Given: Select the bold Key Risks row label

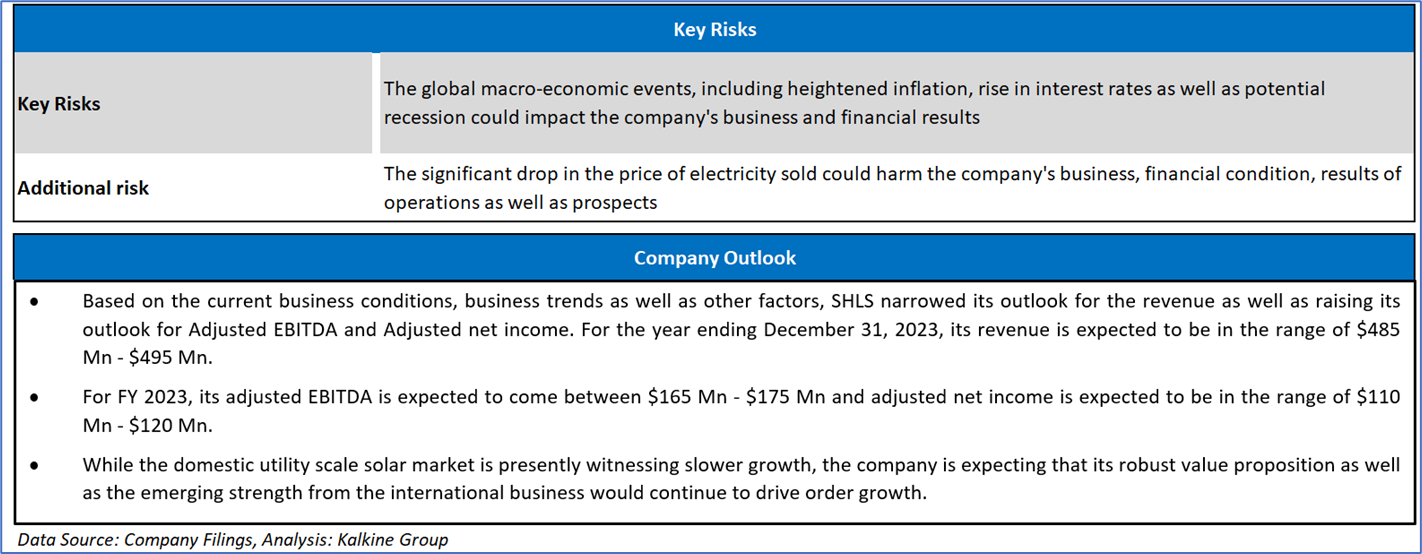Looking at the screenshot, I should 59,104.
